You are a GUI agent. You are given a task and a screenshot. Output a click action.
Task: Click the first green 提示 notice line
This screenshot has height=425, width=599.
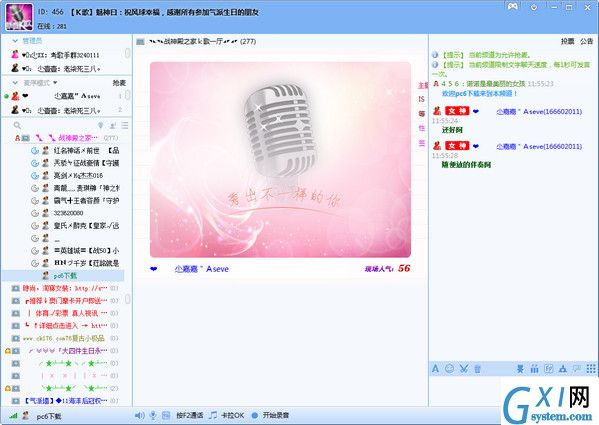coord(486,55)
